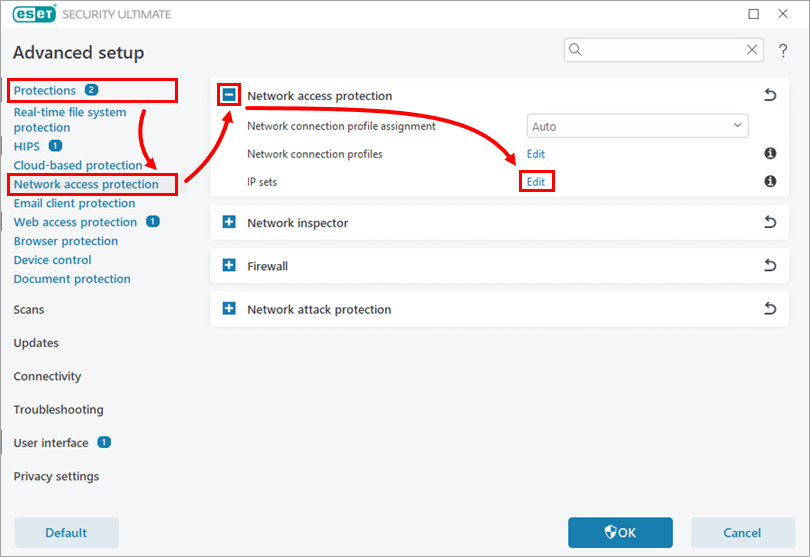Click the revert arrow for Network attack protection

[769, 309]
